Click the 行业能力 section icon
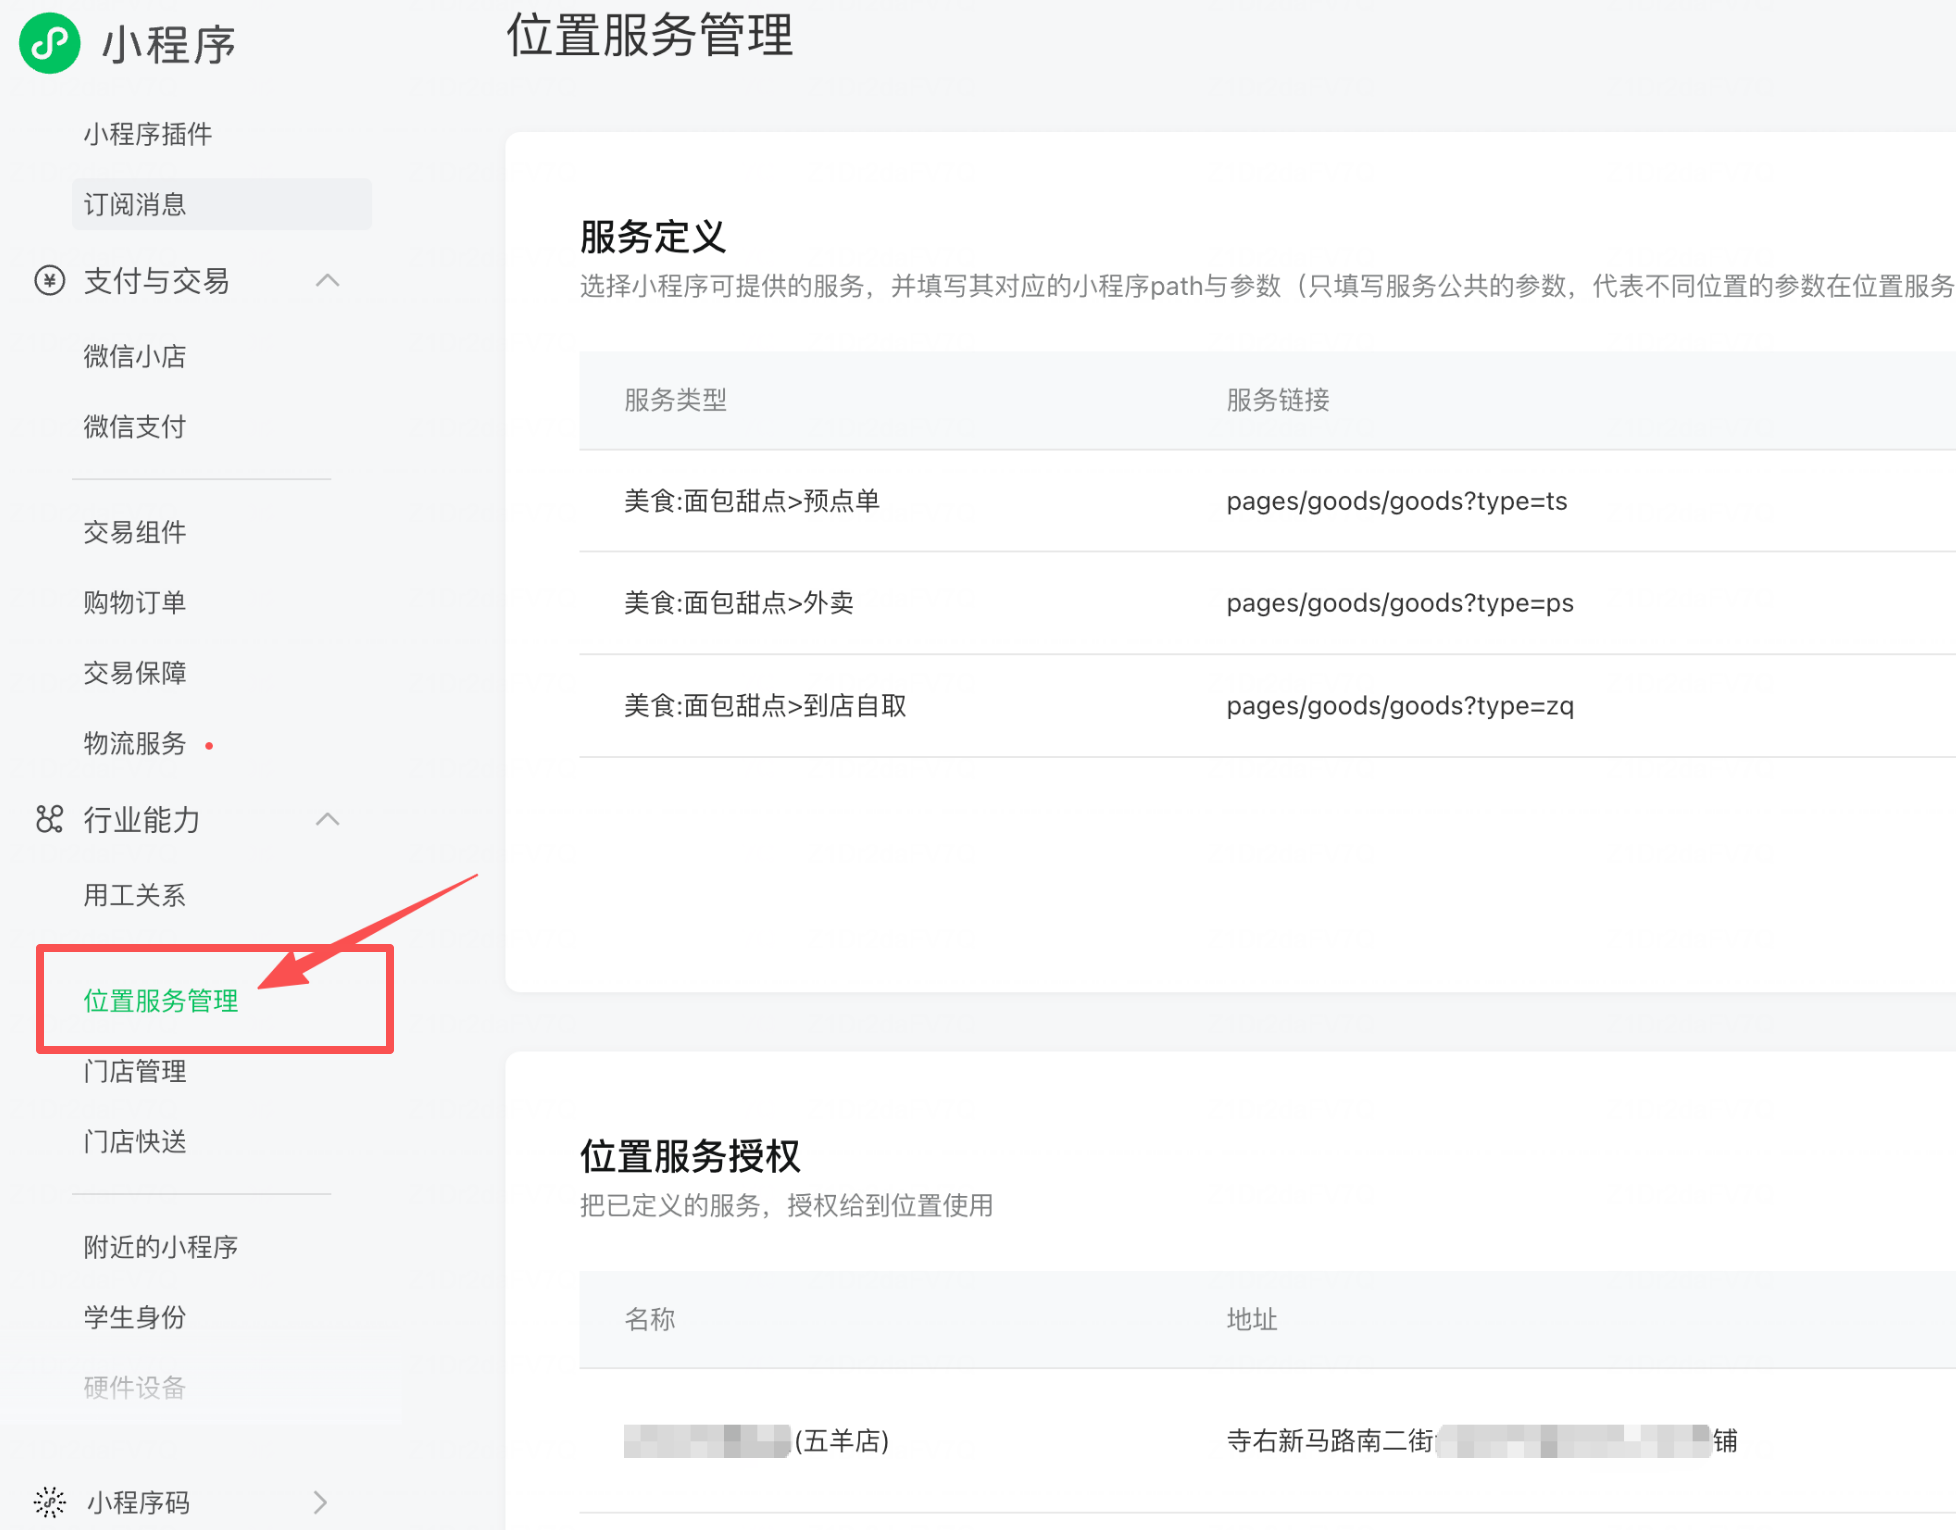Image resolution: width=1956 pixels, height=1530 pixels. click(50, 820)
